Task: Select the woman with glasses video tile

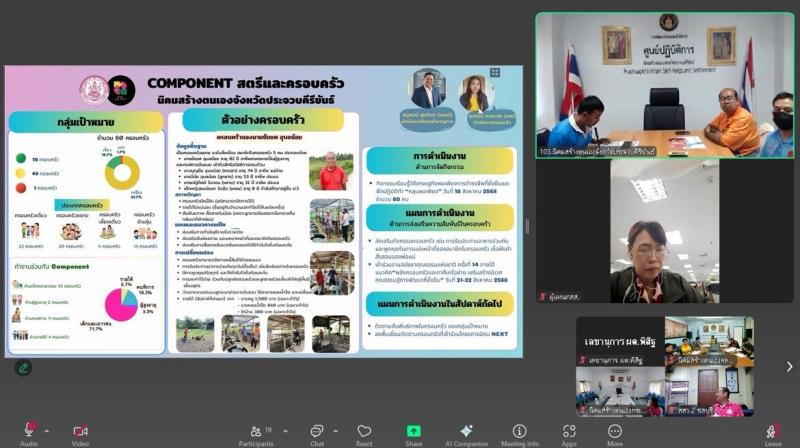Action: (x=665, y=231)
